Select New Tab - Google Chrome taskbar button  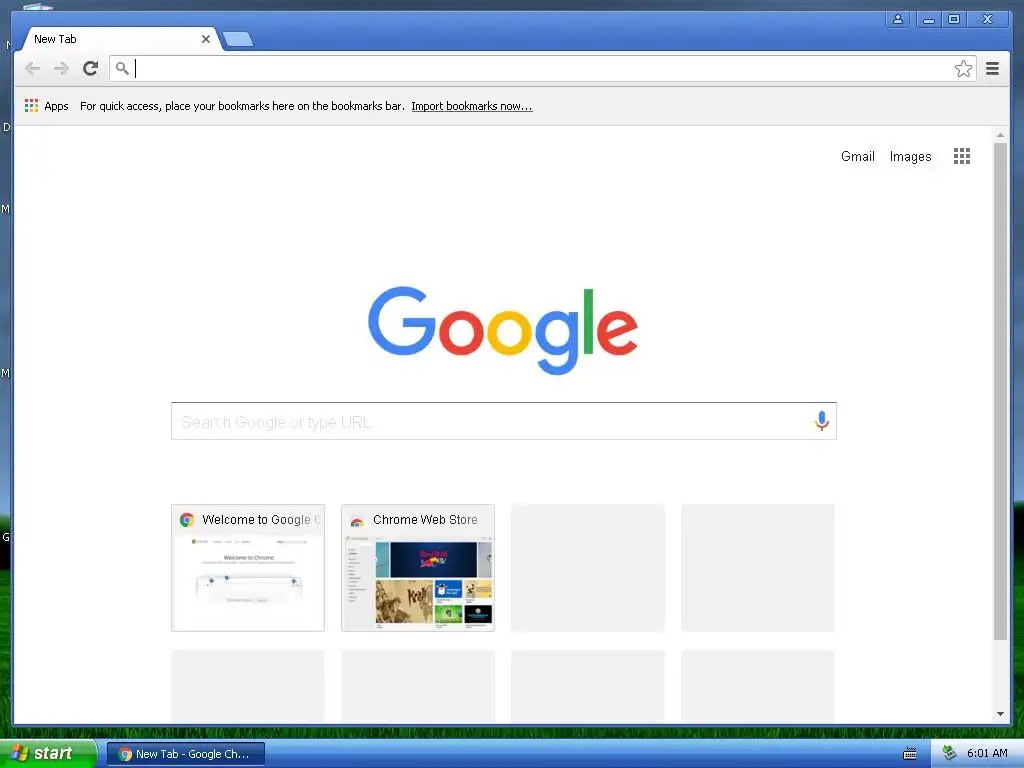click(186, 754)
